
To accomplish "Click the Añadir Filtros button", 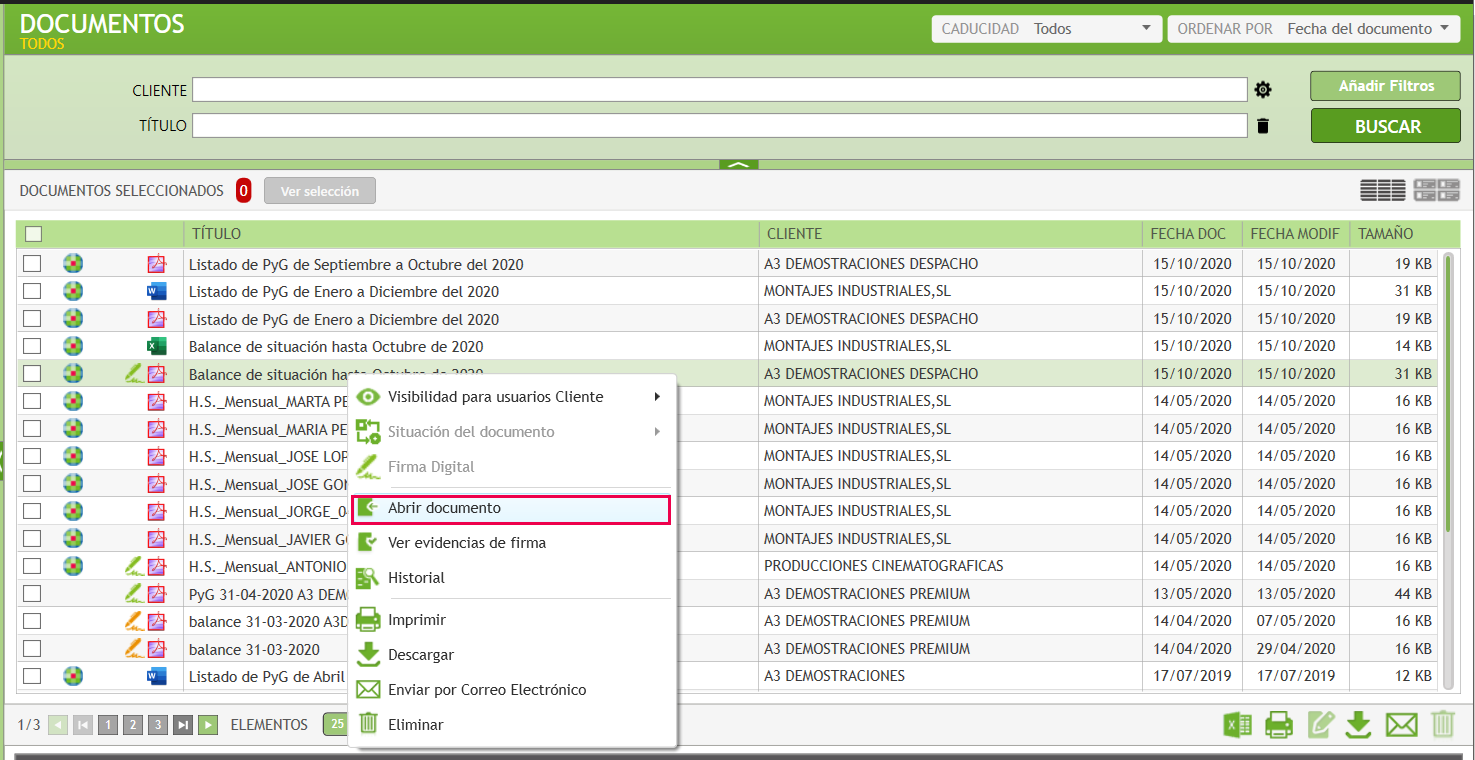I will (1386, 86).
